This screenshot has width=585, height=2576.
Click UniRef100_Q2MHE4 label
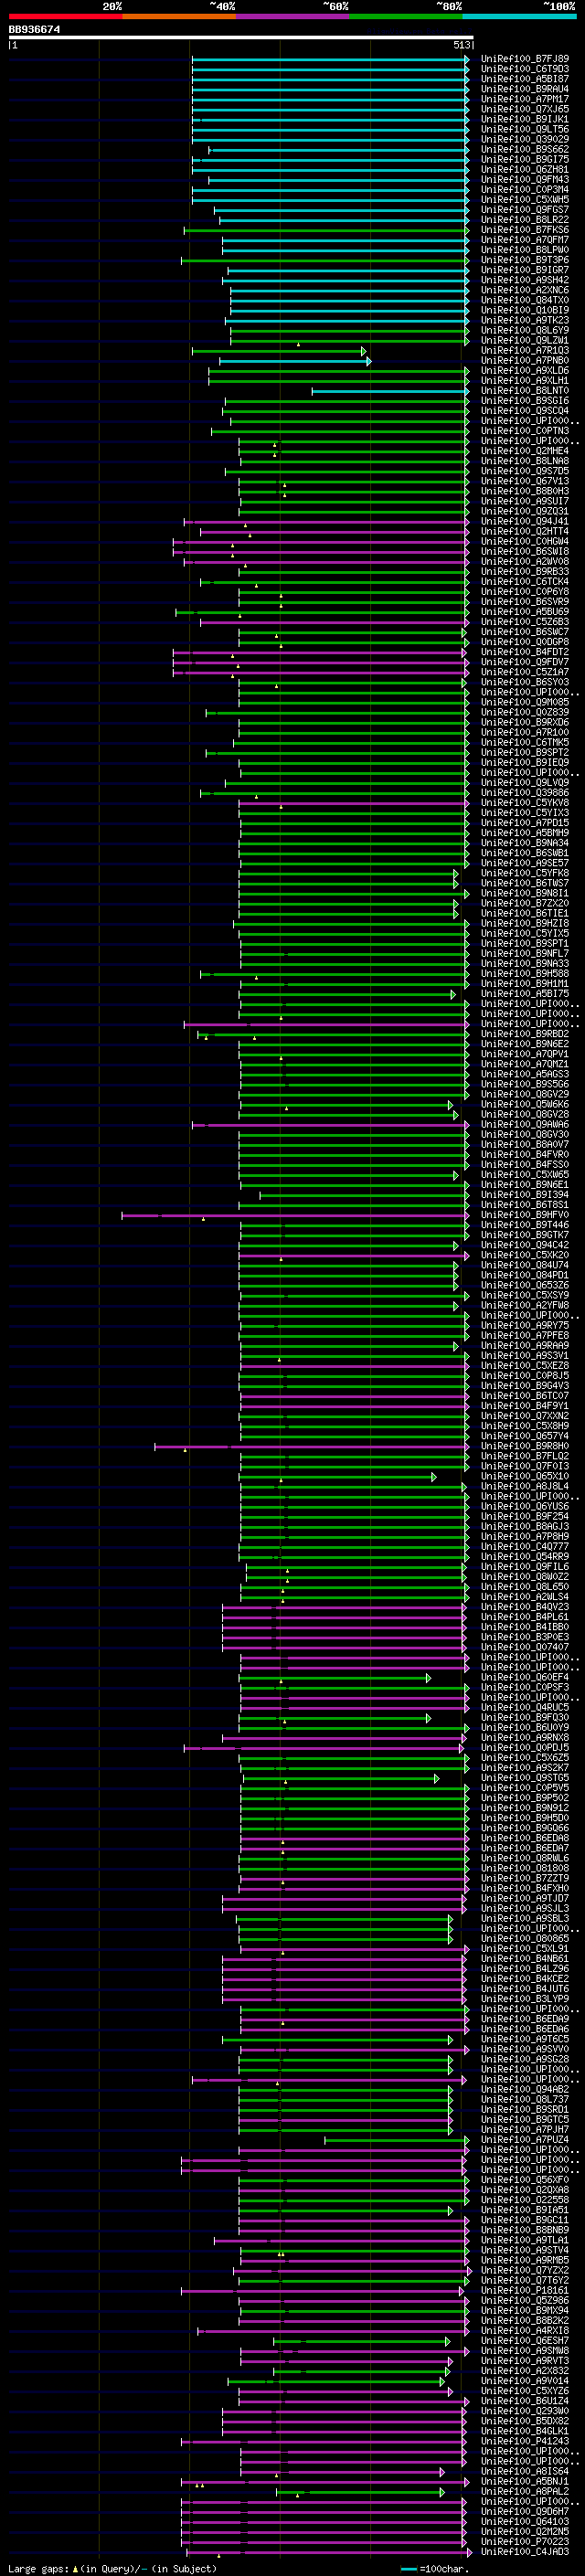coord(525,451)
